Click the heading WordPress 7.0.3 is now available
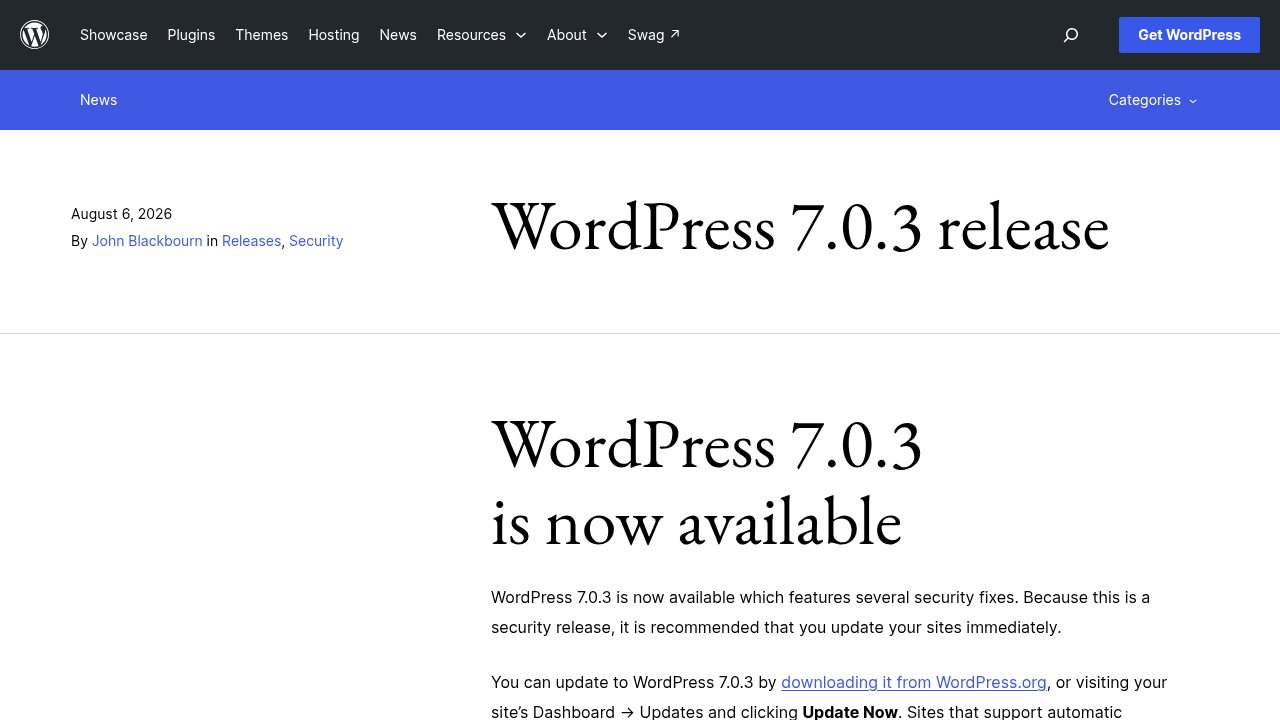This screenshot has width=1280, height=720. tap(707, 483)
